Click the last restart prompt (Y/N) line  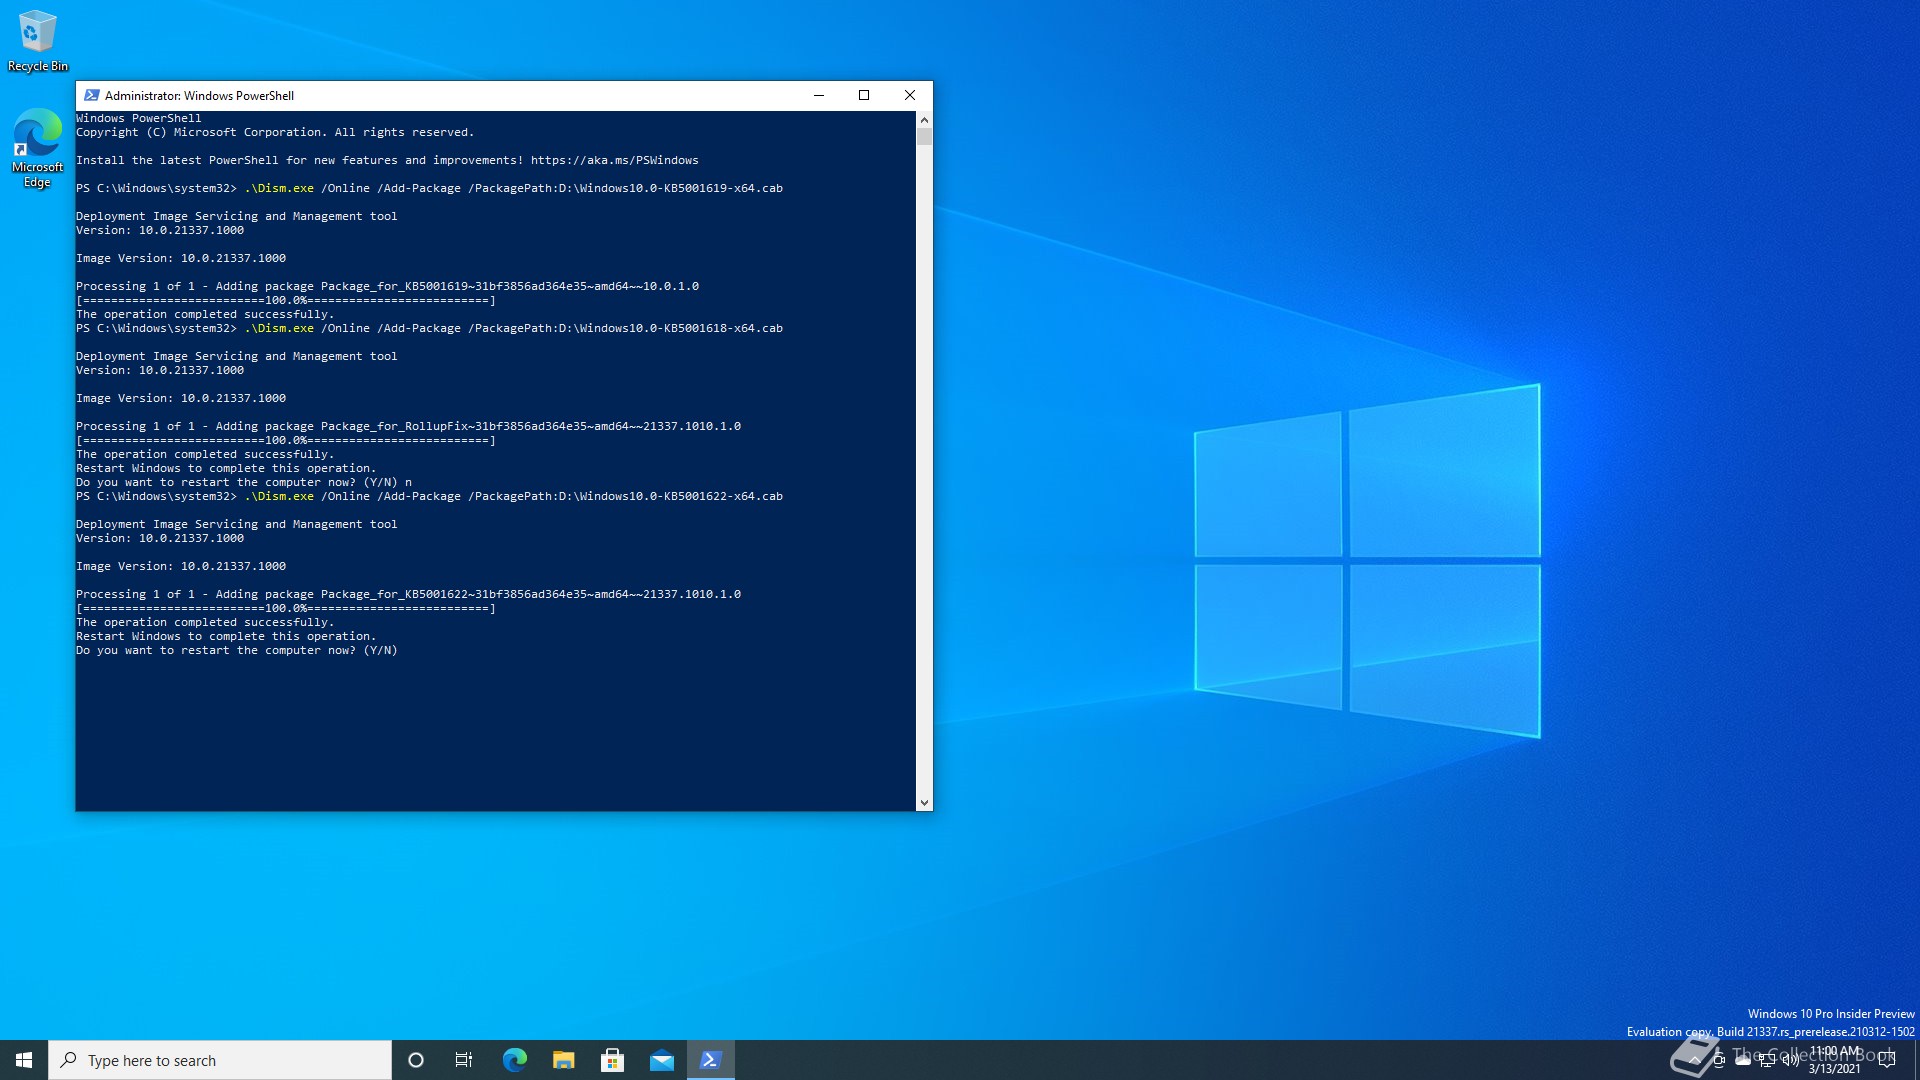[x=237, y=650]
